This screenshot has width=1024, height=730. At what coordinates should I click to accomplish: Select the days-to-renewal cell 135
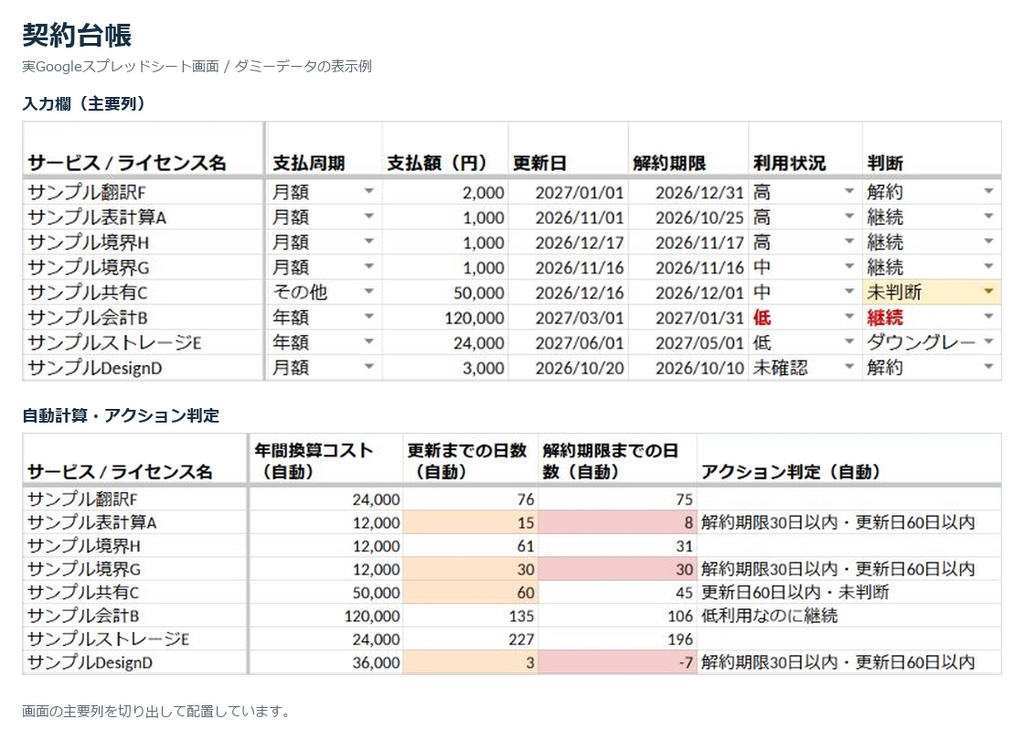tap(470, 616)
